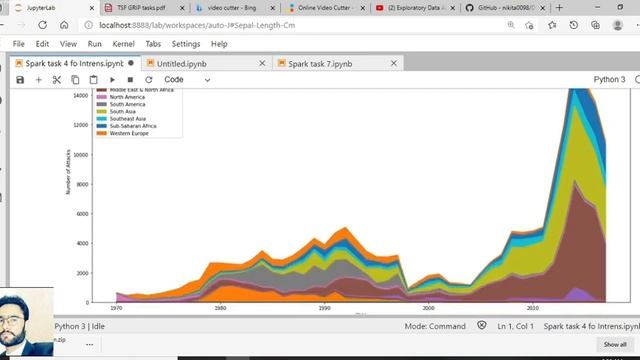Viewport: 640px width, 360px height.
Task: Click the North America legend swatch
Action: (102, 97)
